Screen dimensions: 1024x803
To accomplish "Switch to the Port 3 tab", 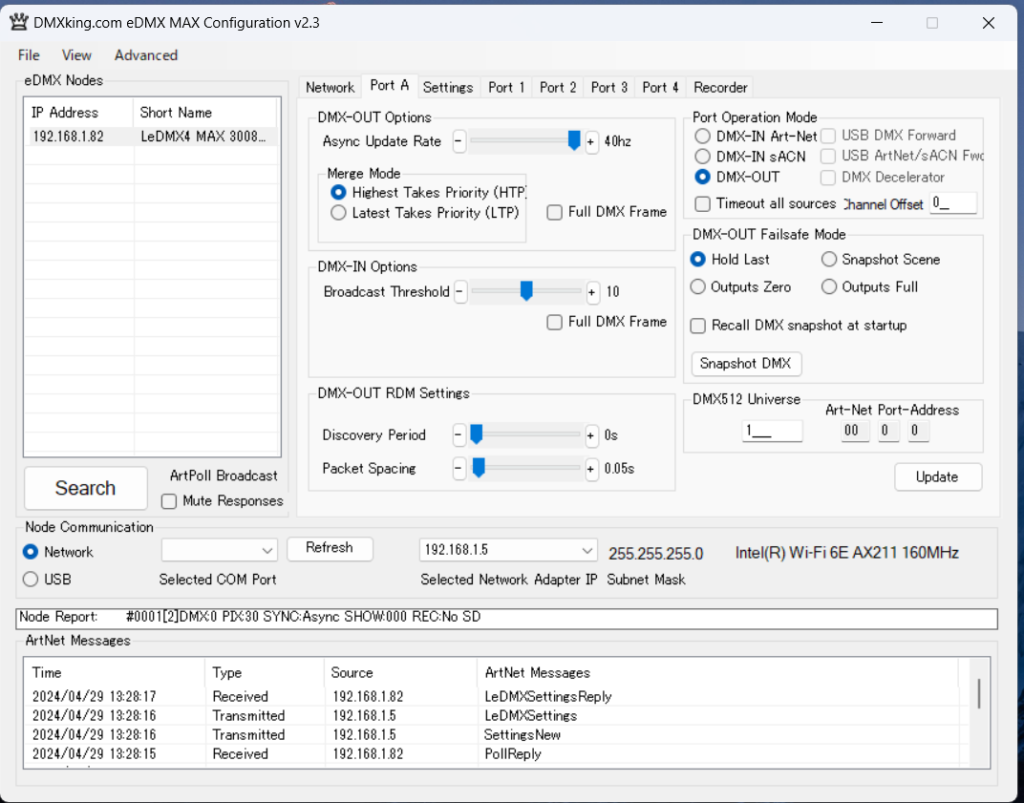I will point(609,87).
